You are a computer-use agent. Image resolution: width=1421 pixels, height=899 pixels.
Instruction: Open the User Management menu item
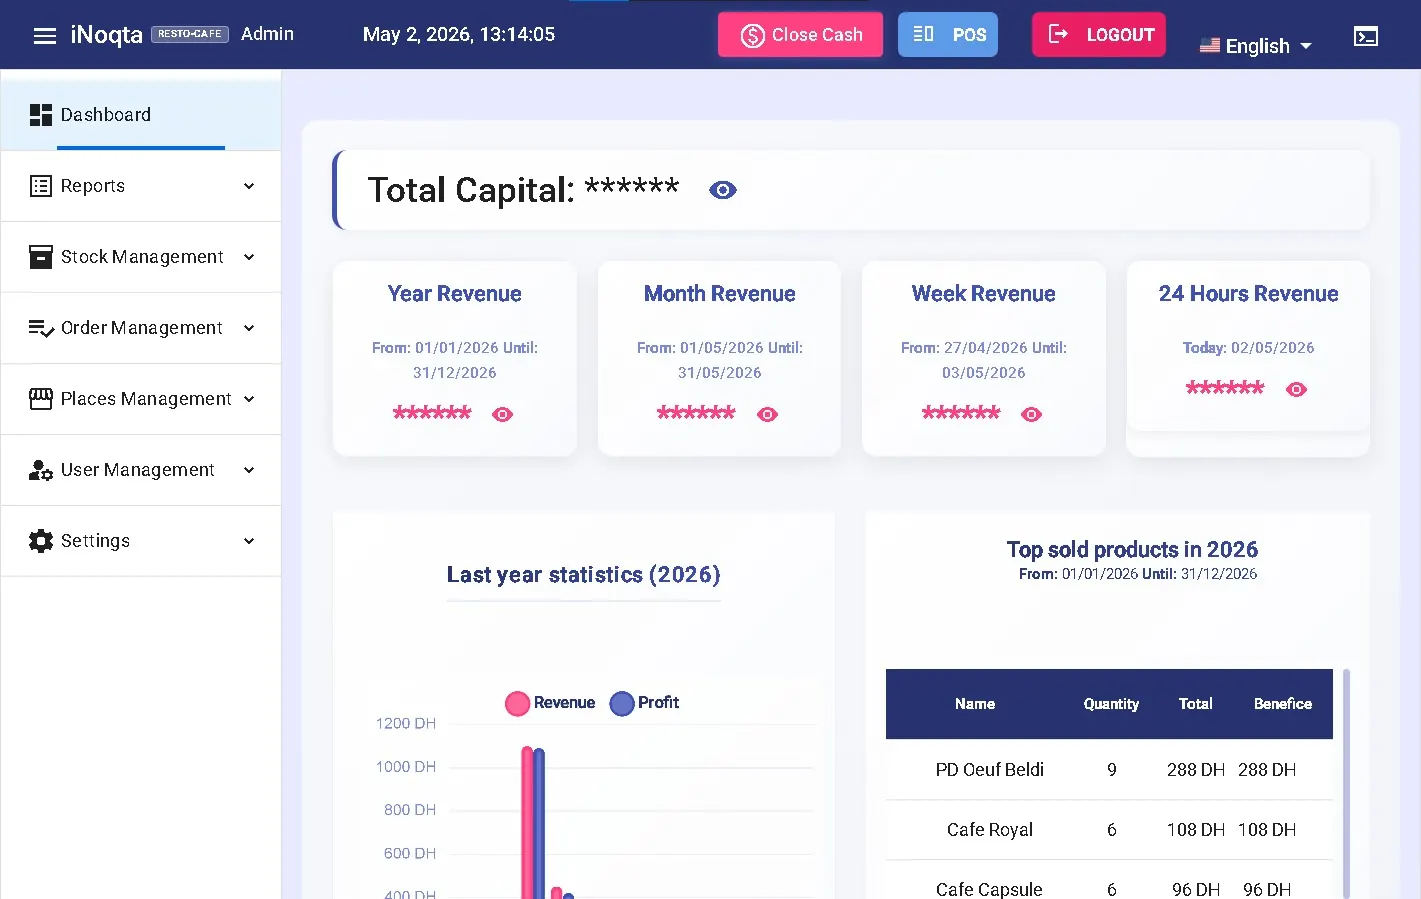click(141, 470)
